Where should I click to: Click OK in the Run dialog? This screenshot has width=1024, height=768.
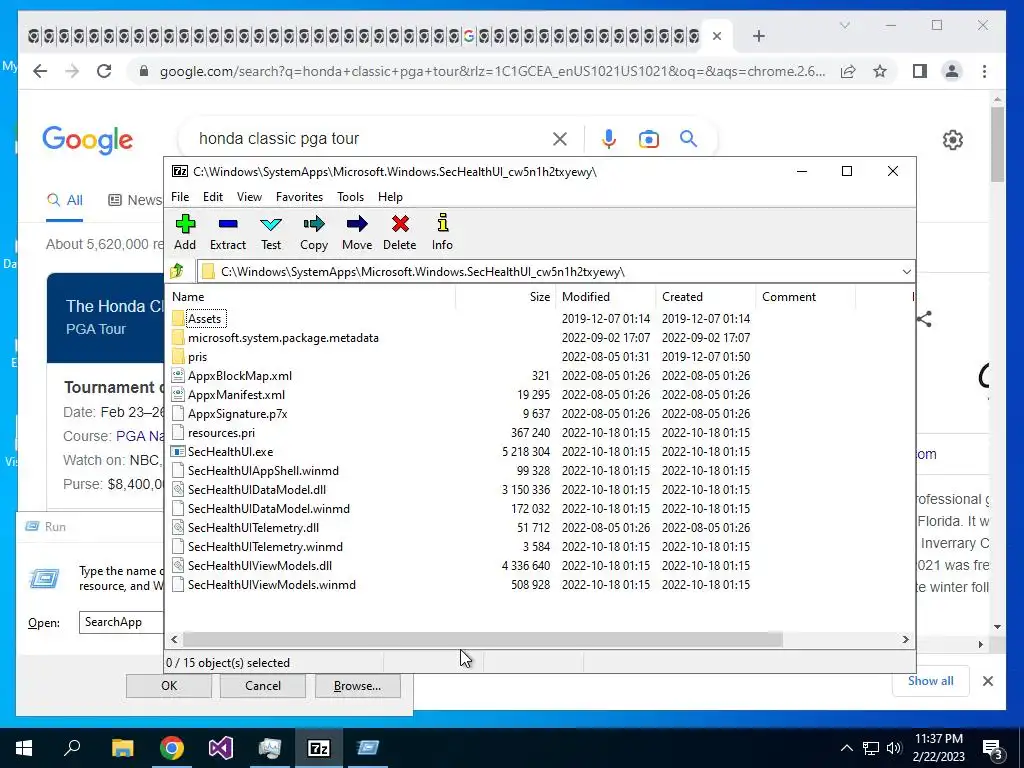[168, 686]
